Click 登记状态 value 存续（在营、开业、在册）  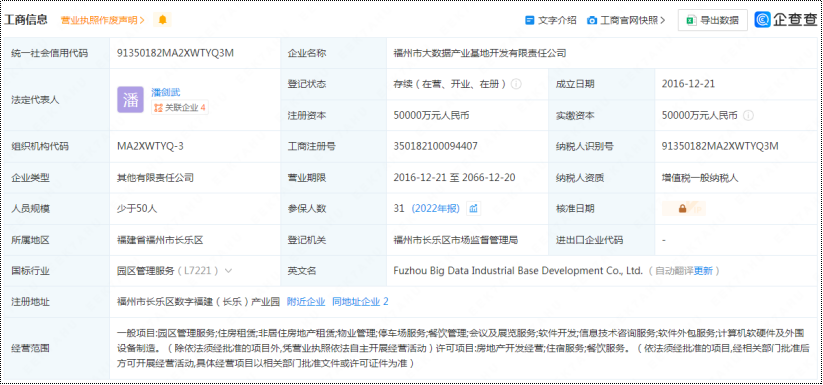[x=450, y=84]
